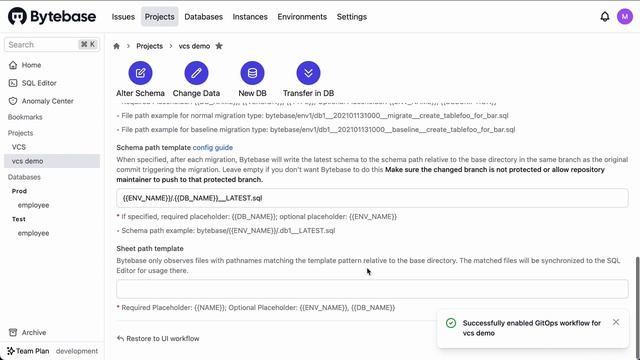Click the Alter Schema icon button

click(140, 73)
